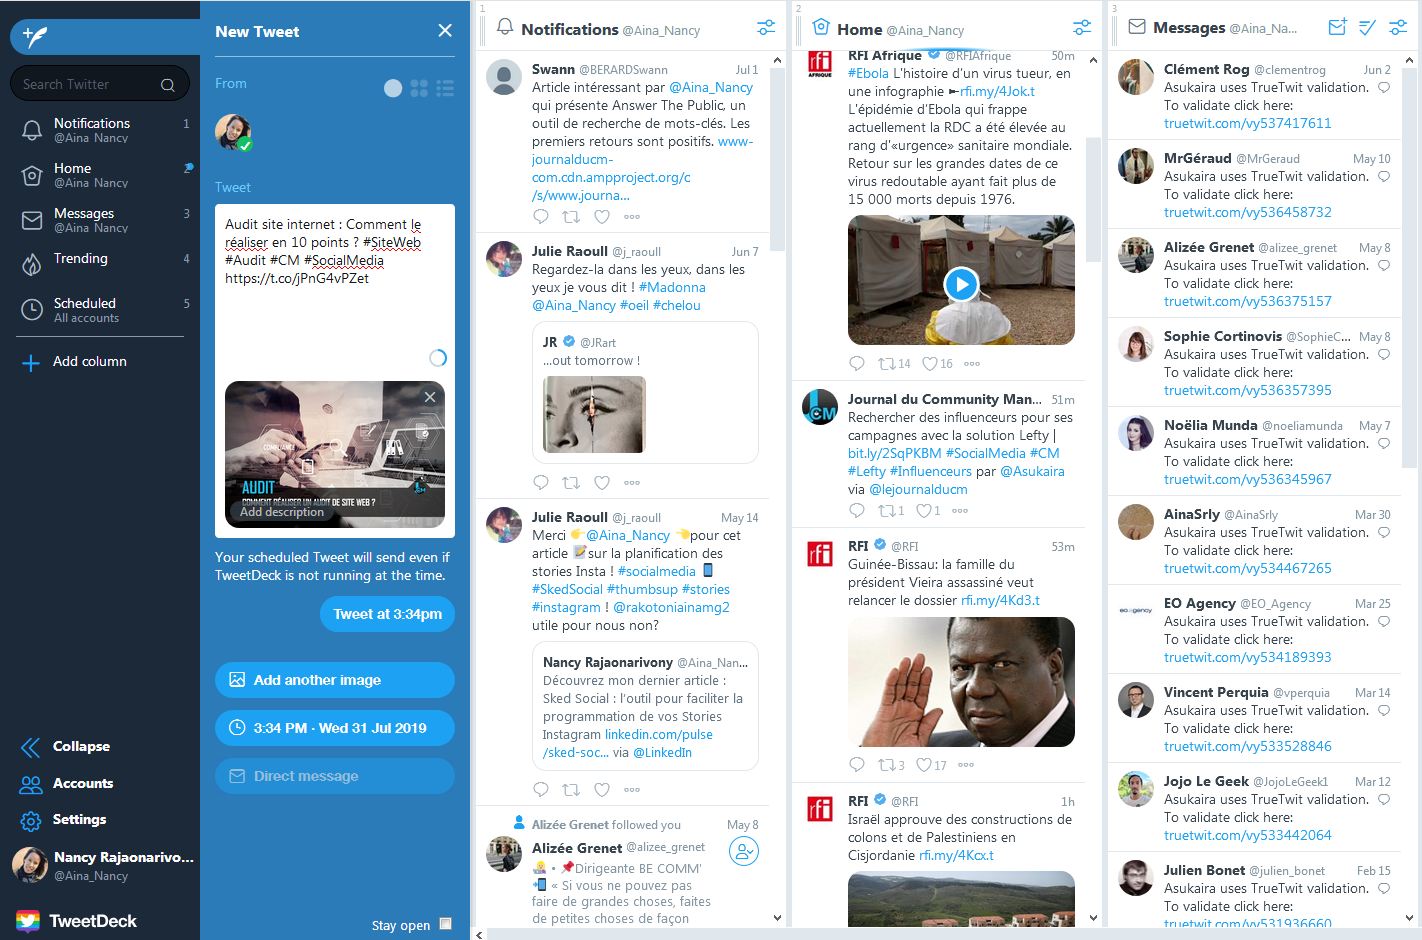The width and height of the screenshot is (1422, 940).
Task: Click Add description on attached image
Action: (x=282, y=512)
